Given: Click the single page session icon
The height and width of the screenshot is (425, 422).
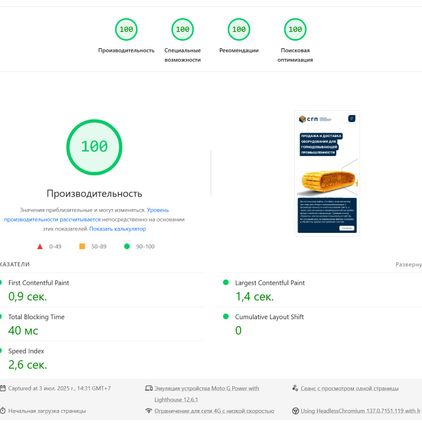Looking at the screenshot, I should click(295, 388).
